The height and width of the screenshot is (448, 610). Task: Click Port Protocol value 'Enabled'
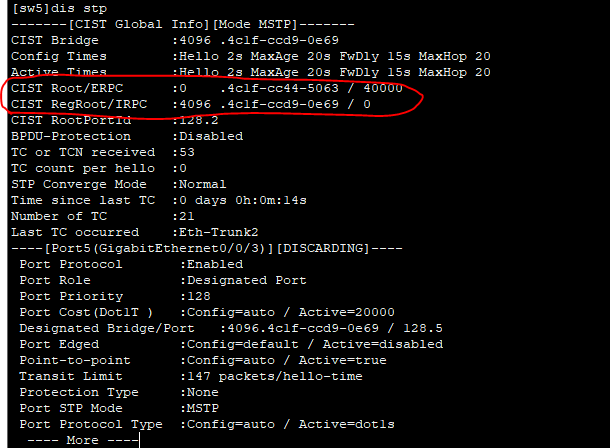pos(215,264)
